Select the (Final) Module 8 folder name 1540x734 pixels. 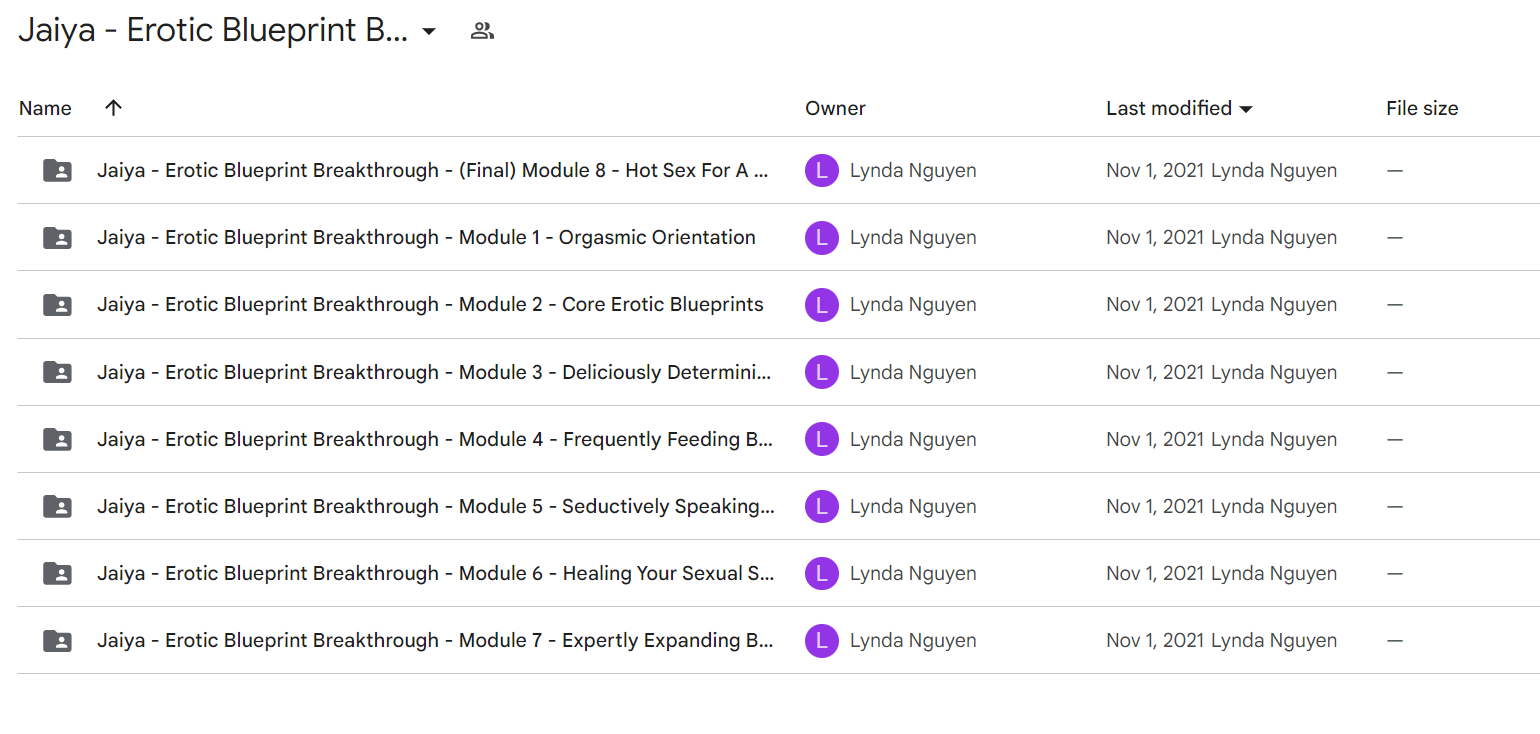(433, 171)
